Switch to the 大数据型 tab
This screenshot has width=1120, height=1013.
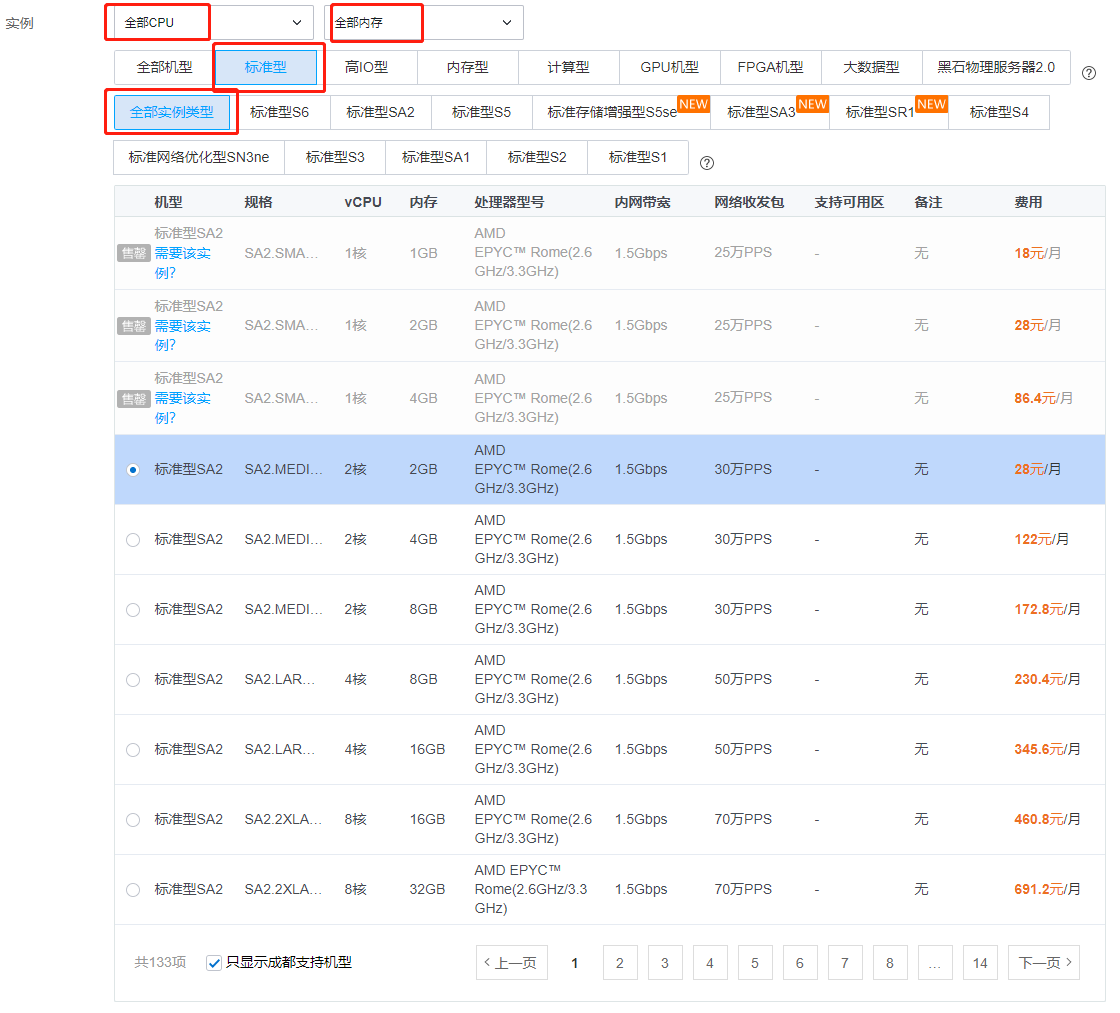(871, 67)
